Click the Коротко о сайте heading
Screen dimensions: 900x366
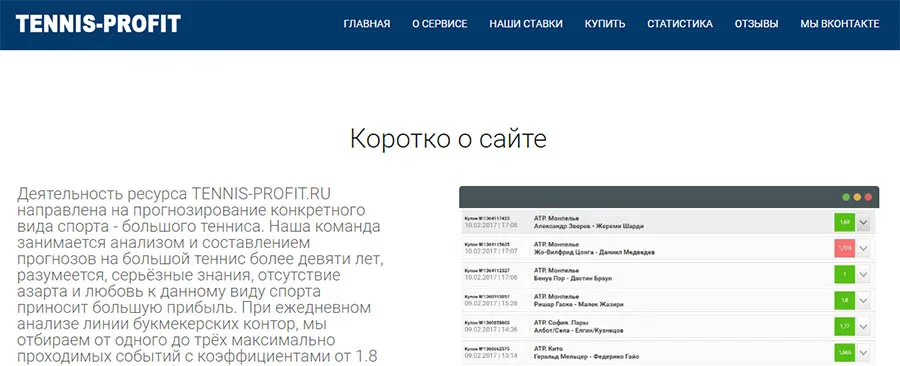pos(448,140)
